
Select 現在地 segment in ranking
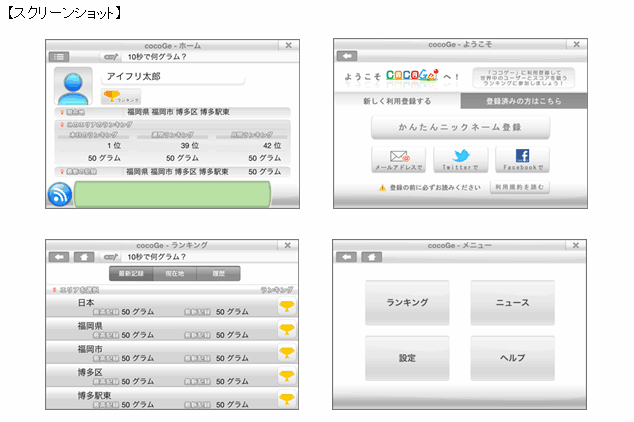pyautogui.click(x=175, y=274)
